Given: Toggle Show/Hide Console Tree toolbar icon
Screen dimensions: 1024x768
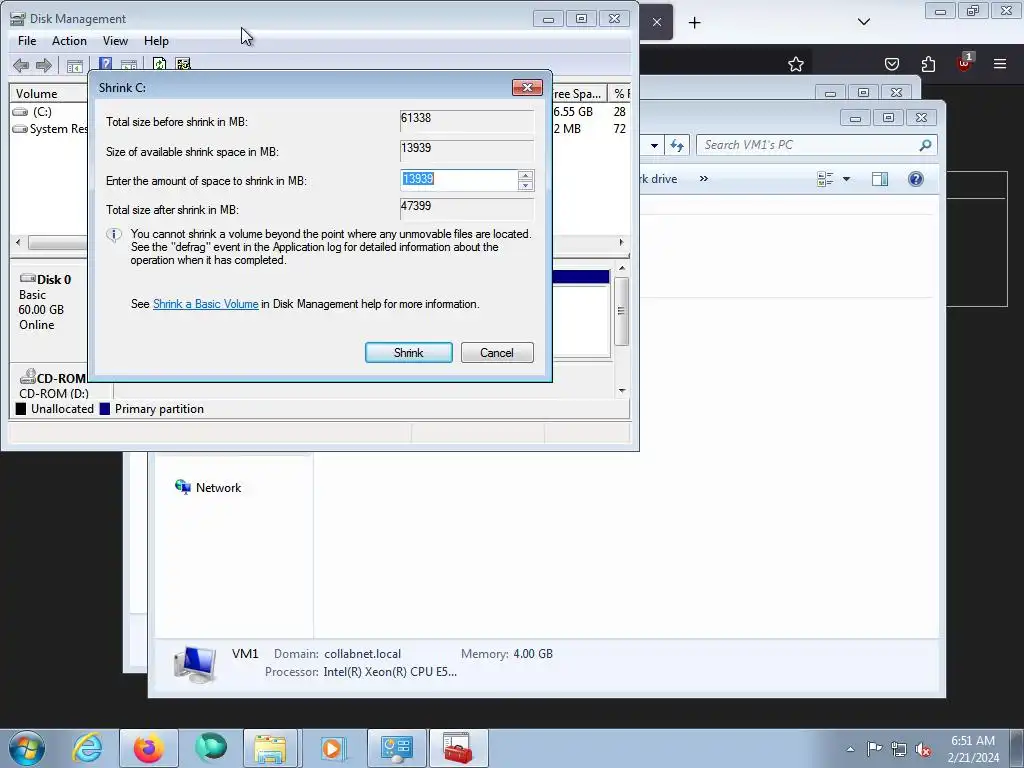Looking at the screenshot, I should (x=74, y=65).
